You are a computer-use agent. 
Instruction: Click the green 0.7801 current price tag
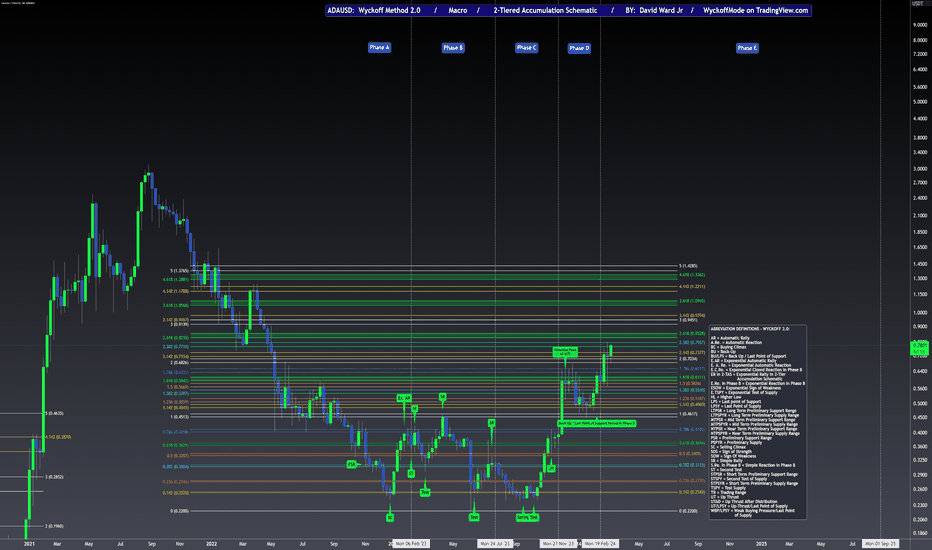coord(920,348)
